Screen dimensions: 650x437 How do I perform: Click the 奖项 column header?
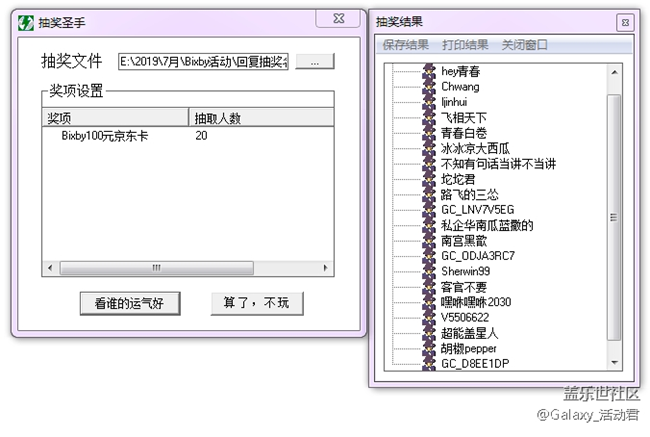coord(116,118)
